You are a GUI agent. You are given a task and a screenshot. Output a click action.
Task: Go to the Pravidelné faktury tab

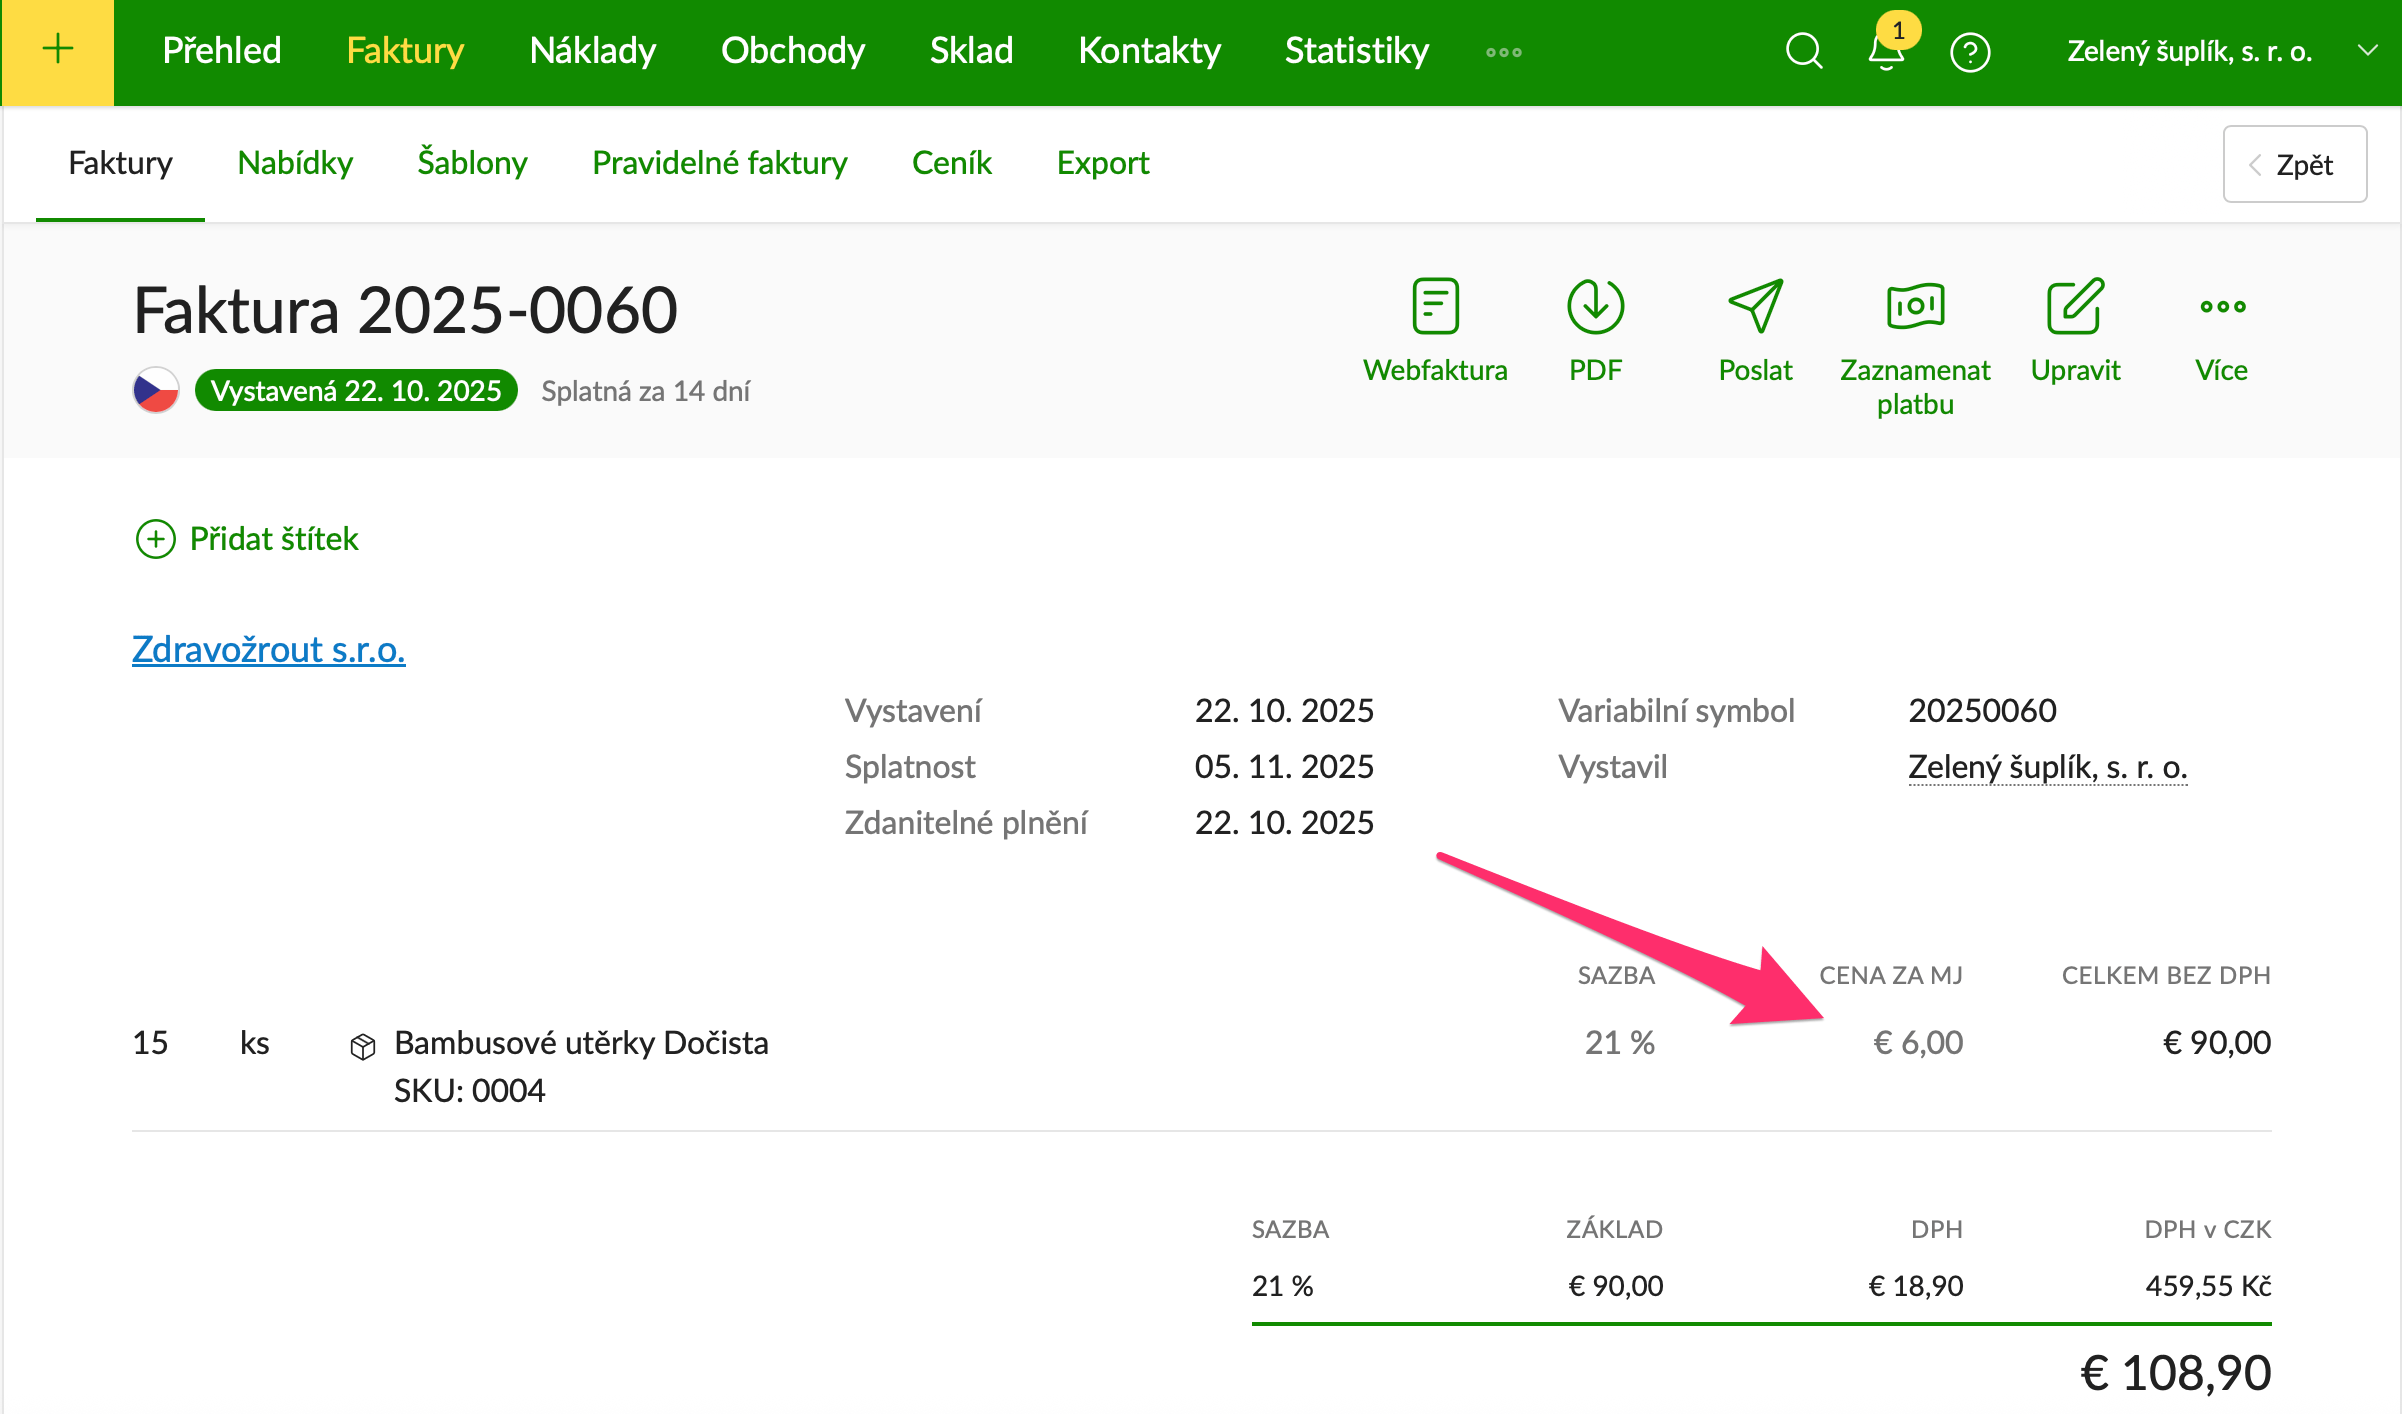(x=719, y=163)
